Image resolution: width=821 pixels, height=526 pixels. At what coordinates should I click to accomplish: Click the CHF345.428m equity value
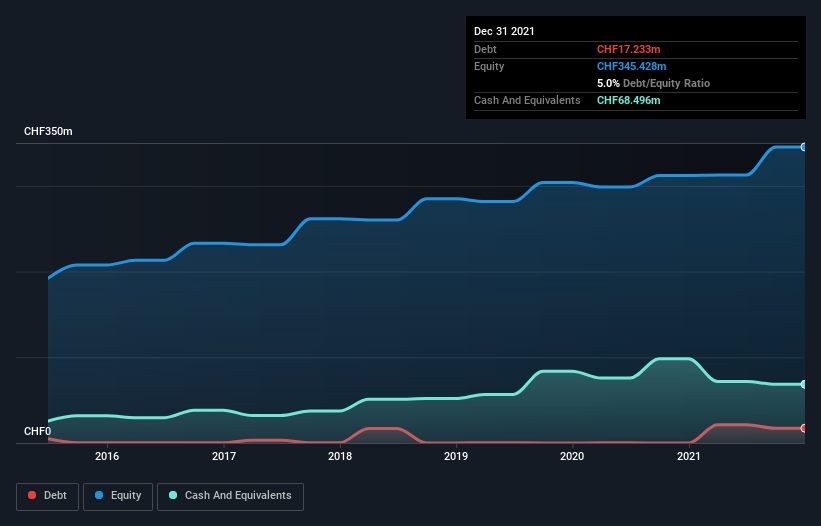point(631,66)
